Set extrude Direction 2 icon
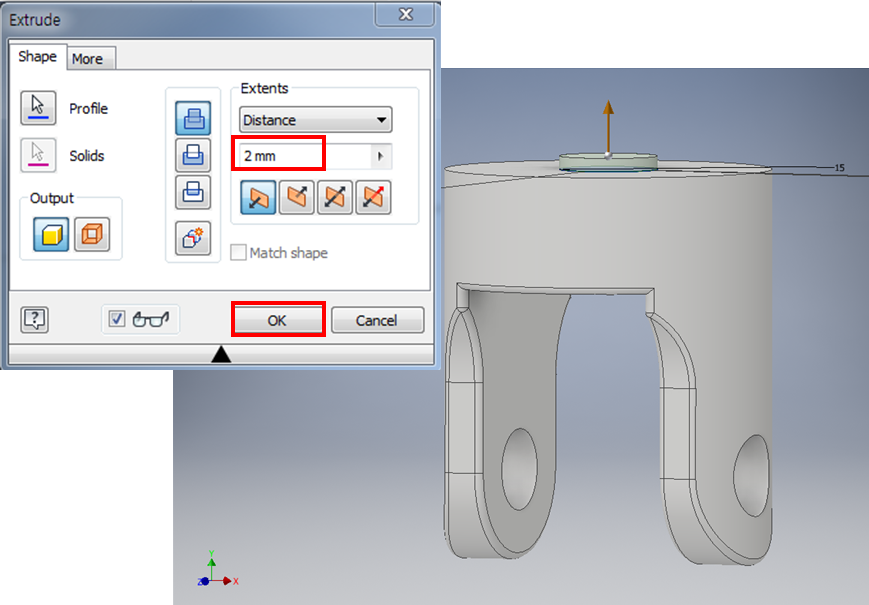Screen dimensions: 869x605 (x=297, y=197)
